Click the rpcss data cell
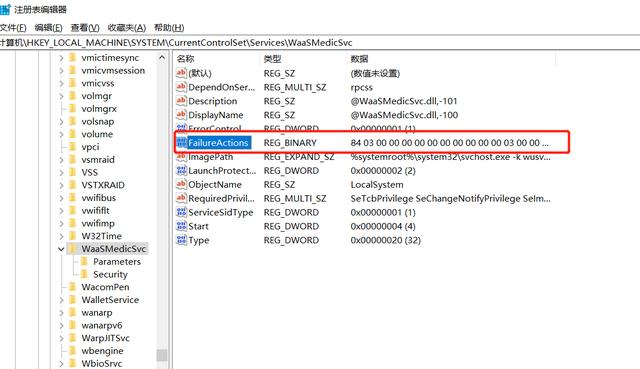Screen dimensions: 640x369 click(x=362, y=87)
